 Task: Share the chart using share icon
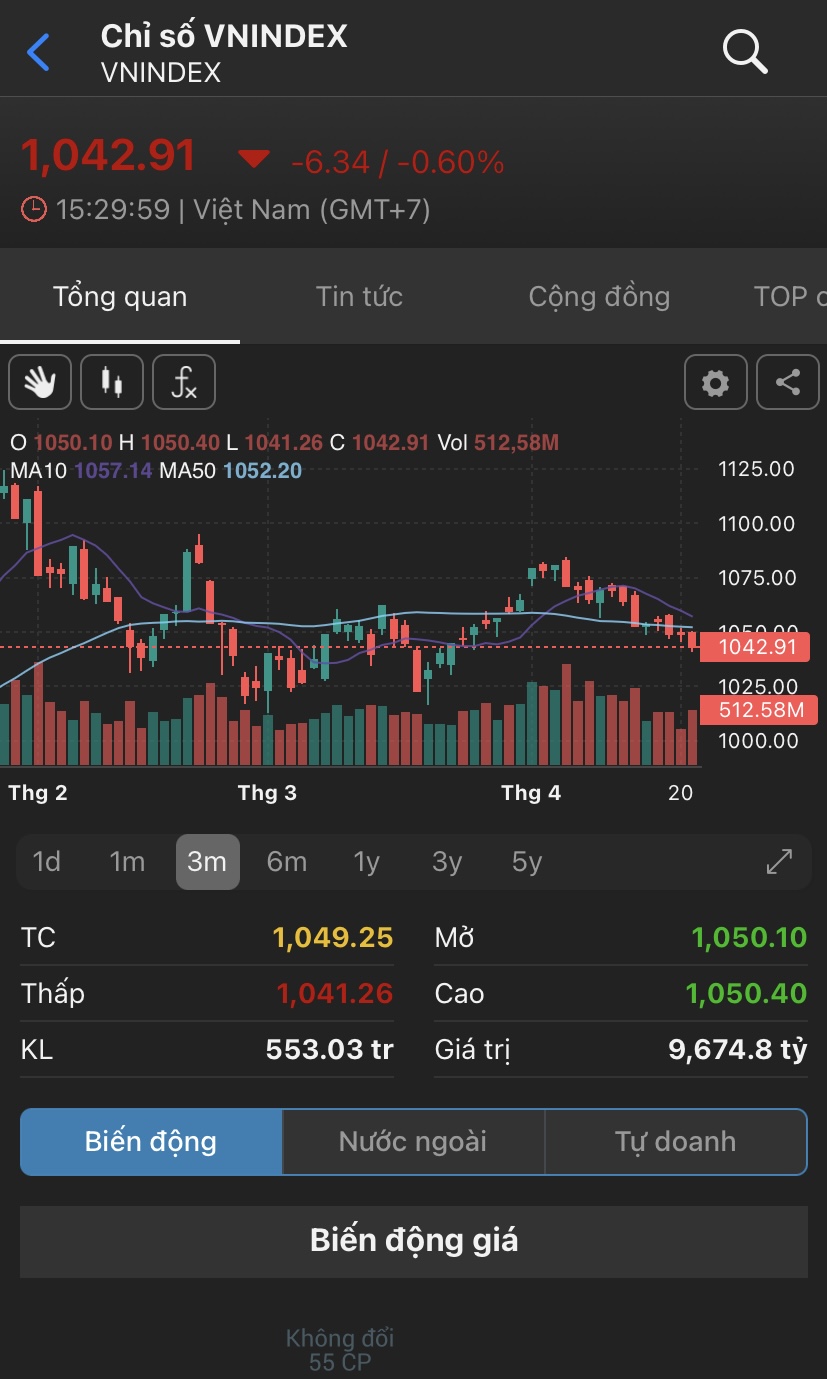[788, 382]
